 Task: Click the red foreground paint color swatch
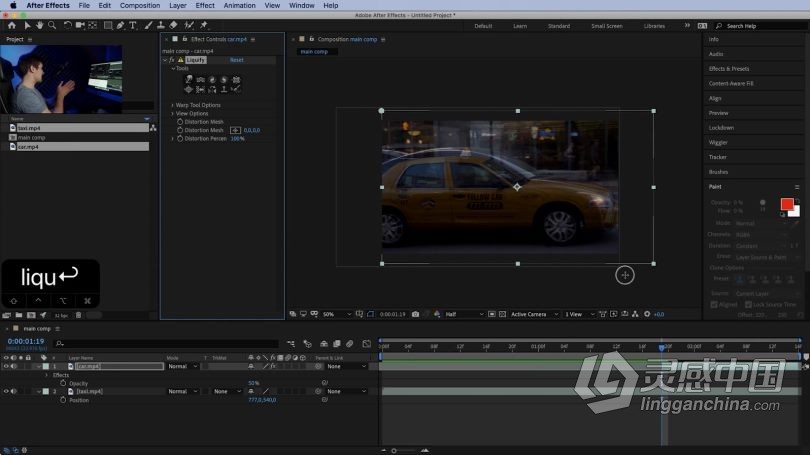tap(787, 204)
